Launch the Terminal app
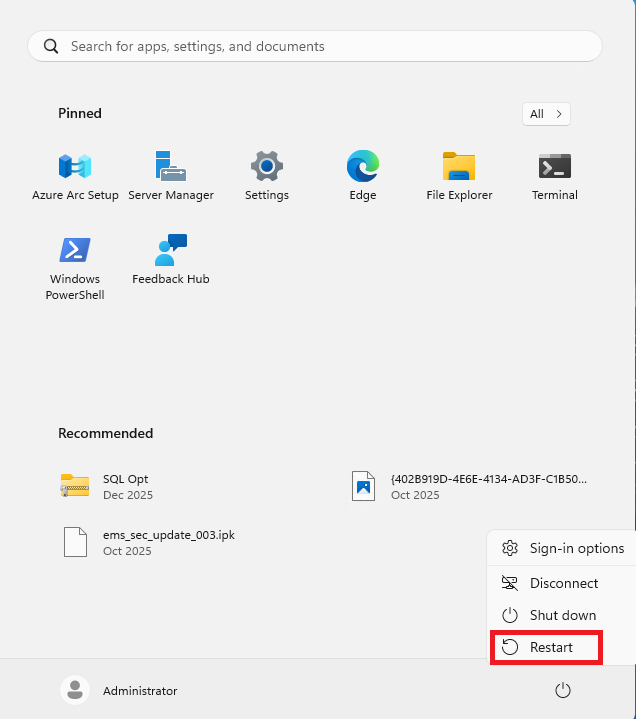This screenshot has width=637, height=719. pyautogui.click(x=554, y=176)
